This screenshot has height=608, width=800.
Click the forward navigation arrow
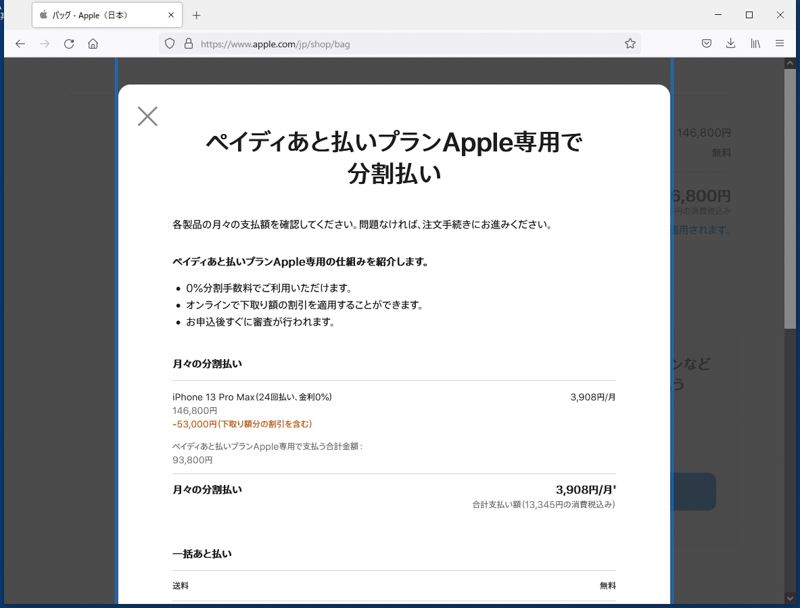pyautogui.click(x=44, y=44)
